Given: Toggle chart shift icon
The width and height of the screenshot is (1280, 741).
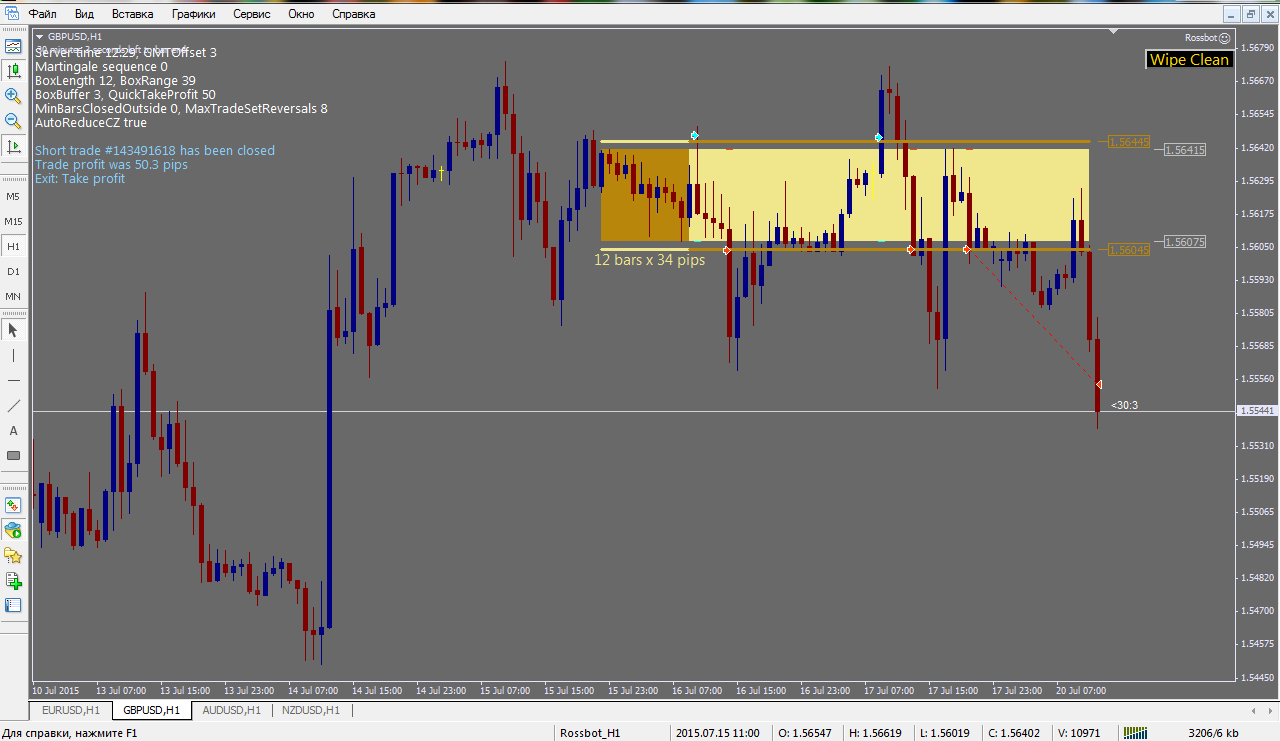Looking at the screenshot, I should pos(13,146).
